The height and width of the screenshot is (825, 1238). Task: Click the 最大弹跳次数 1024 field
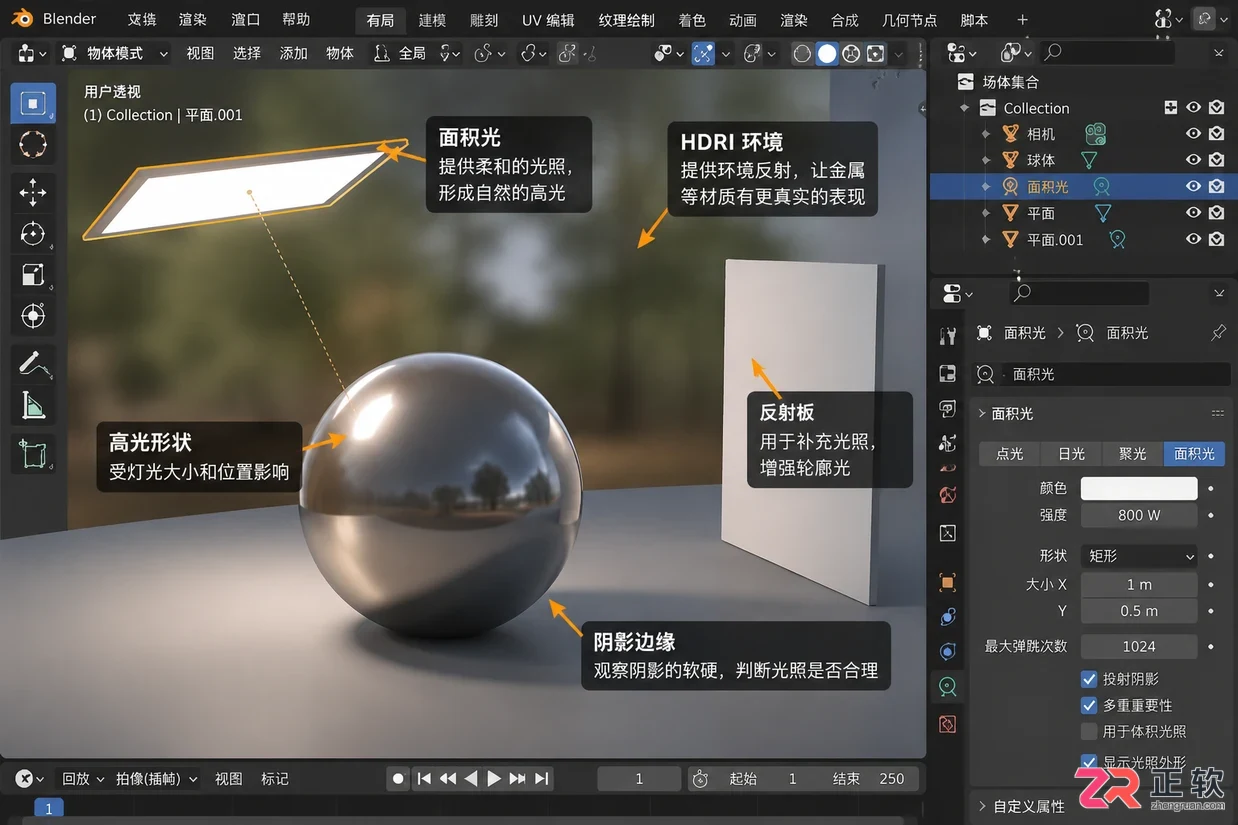pyautogui.click(x=1139, y=646)
